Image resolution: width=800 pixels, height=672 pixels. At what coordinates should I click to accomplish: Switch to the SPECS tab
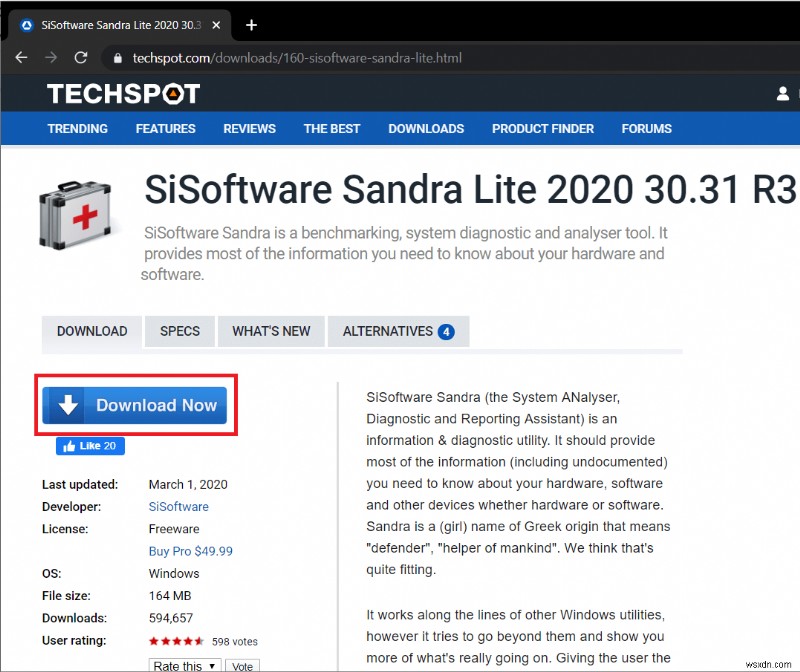click(x=180, y=332)
